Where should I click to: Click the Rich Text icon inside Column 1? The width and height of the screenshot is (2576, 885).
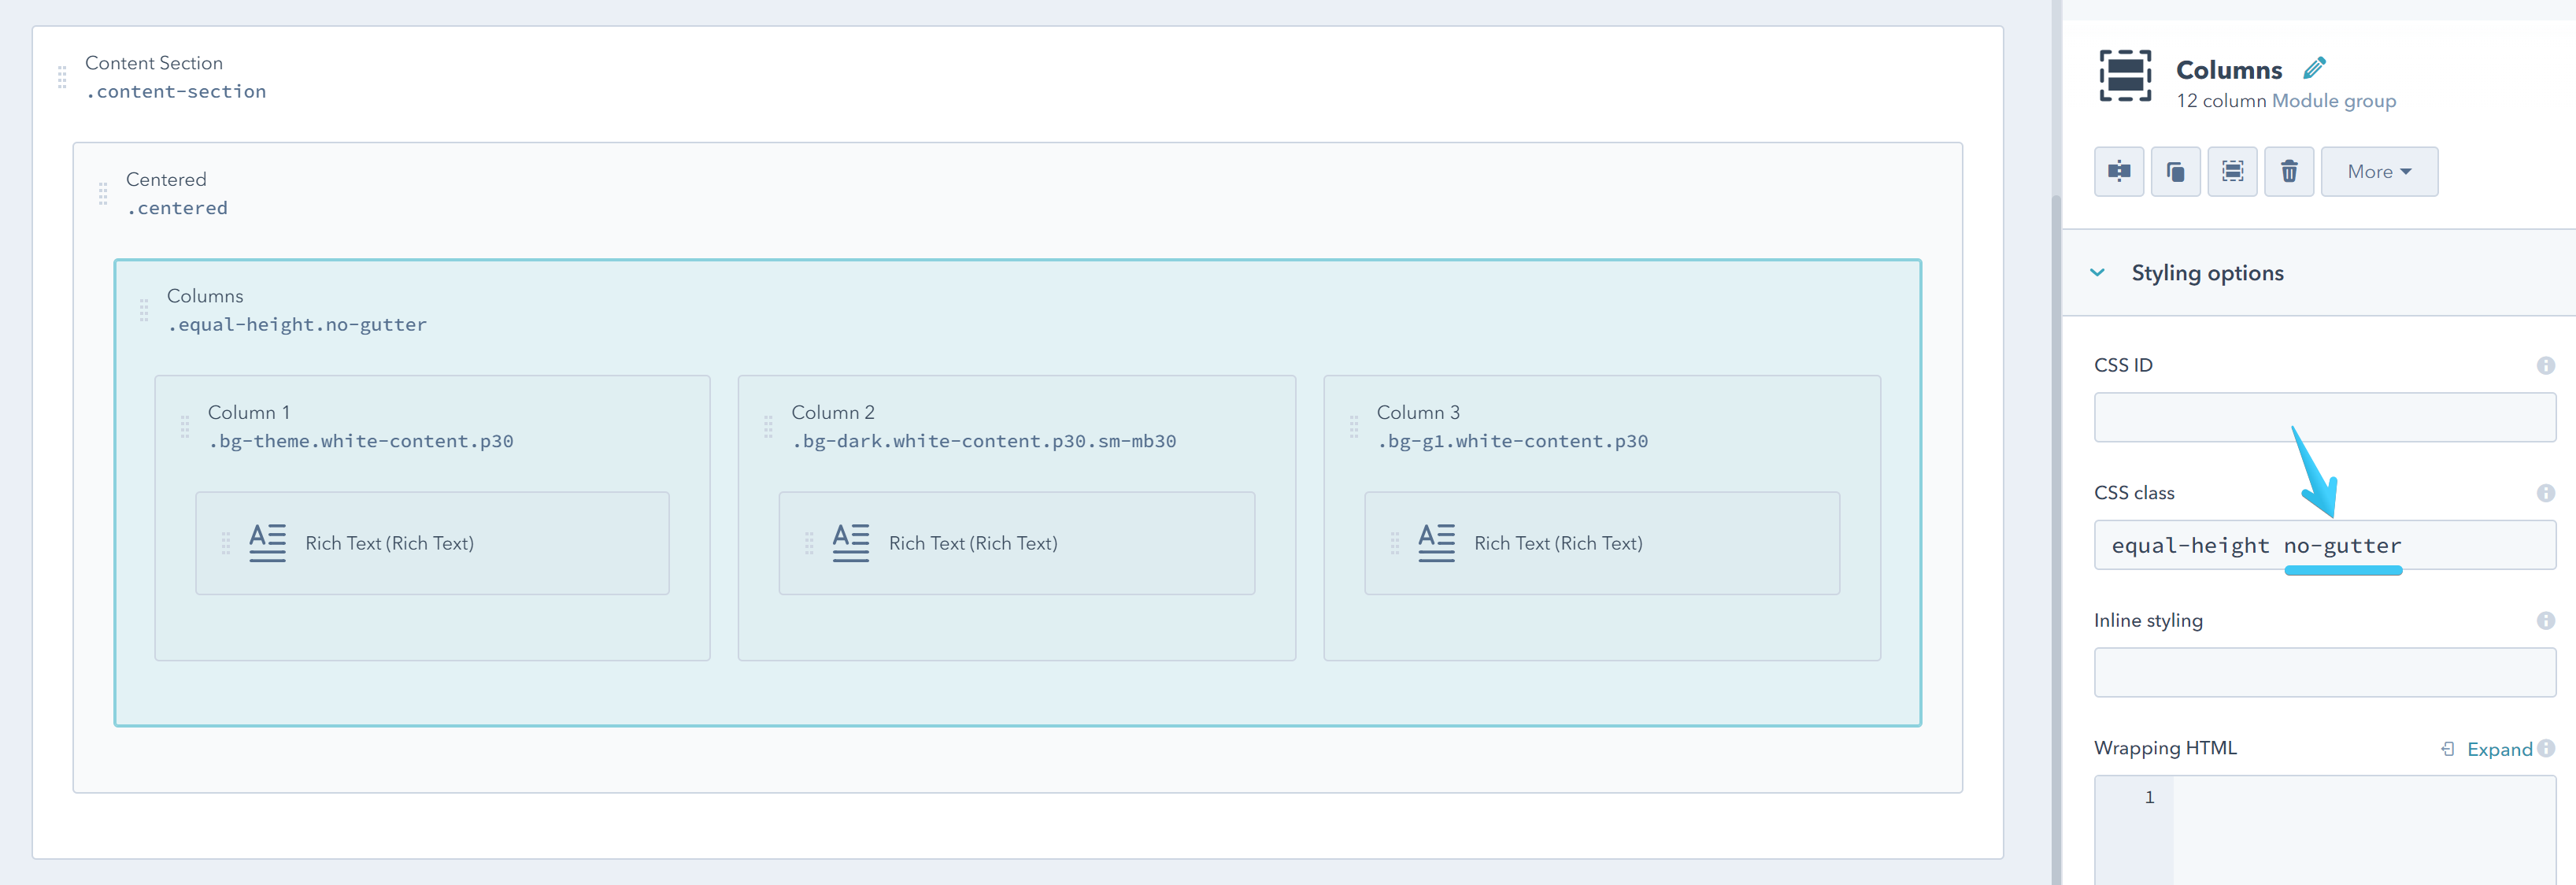[267, 542]
